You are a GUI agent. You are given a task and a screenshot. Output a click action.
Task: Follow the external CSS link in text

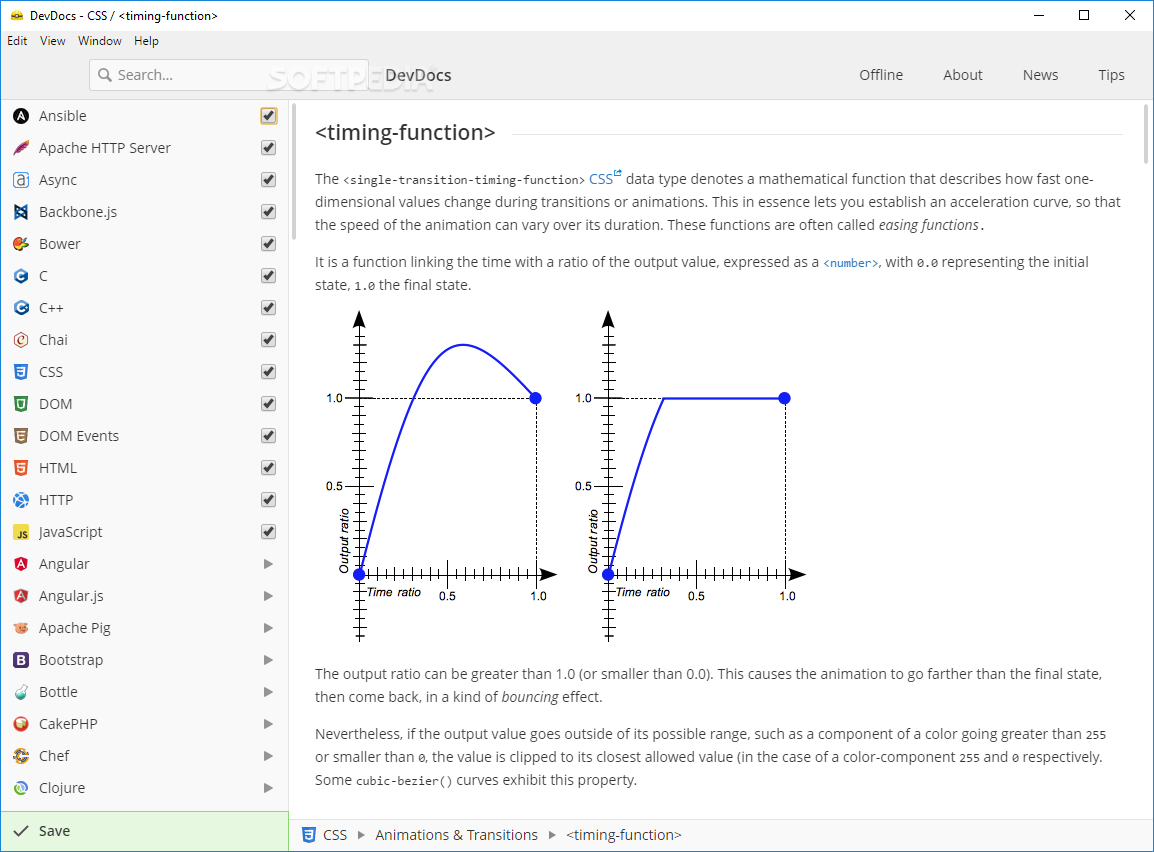(x=605, y=179)
